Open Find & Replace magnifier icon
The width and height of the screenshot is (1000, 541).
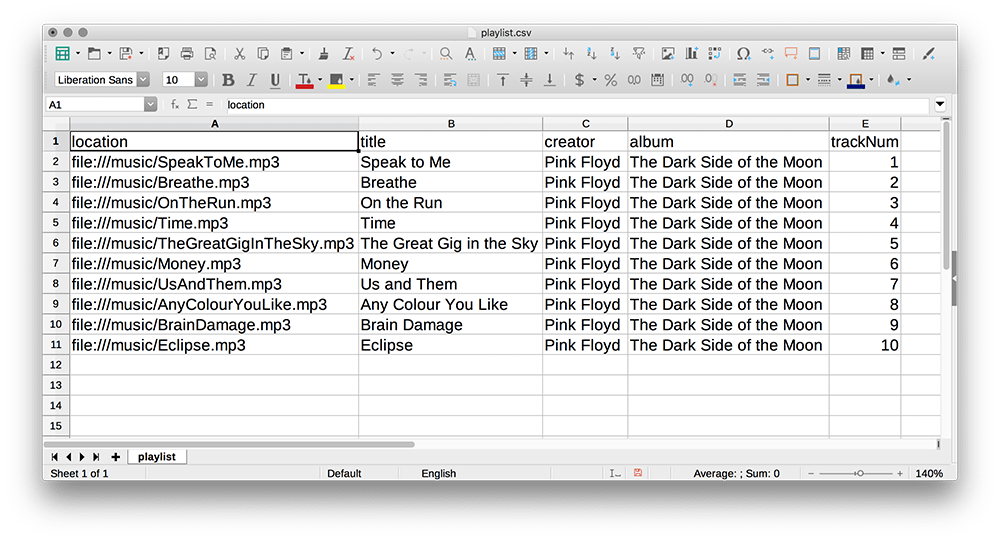click(x=446, y=54)
